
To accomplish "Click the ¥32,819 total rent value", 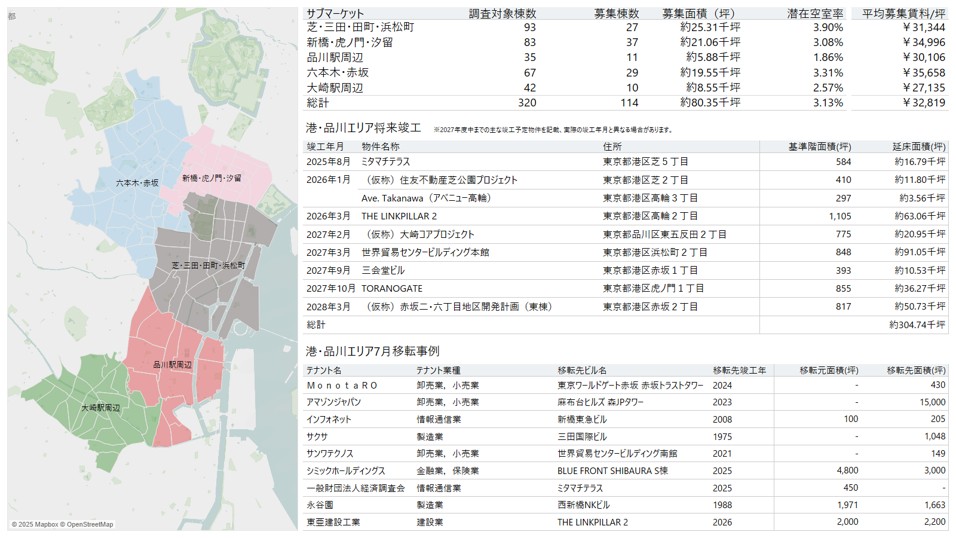I will point(924,102).
